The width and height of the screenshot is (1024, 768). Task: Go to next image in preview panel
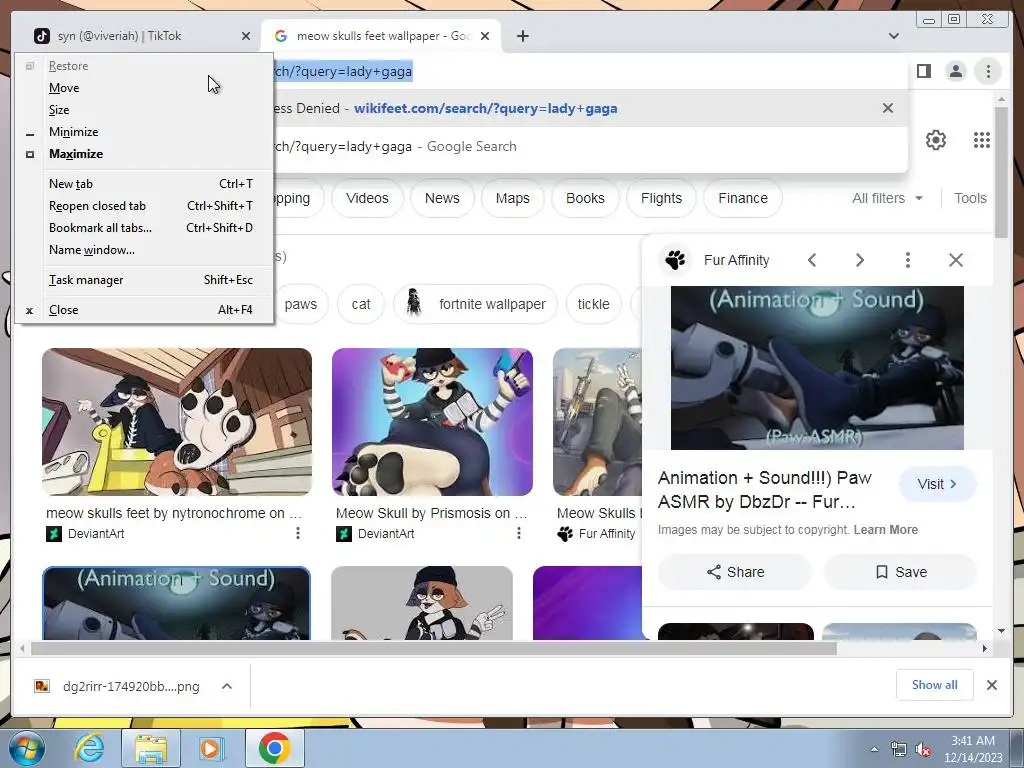[860, 260]
